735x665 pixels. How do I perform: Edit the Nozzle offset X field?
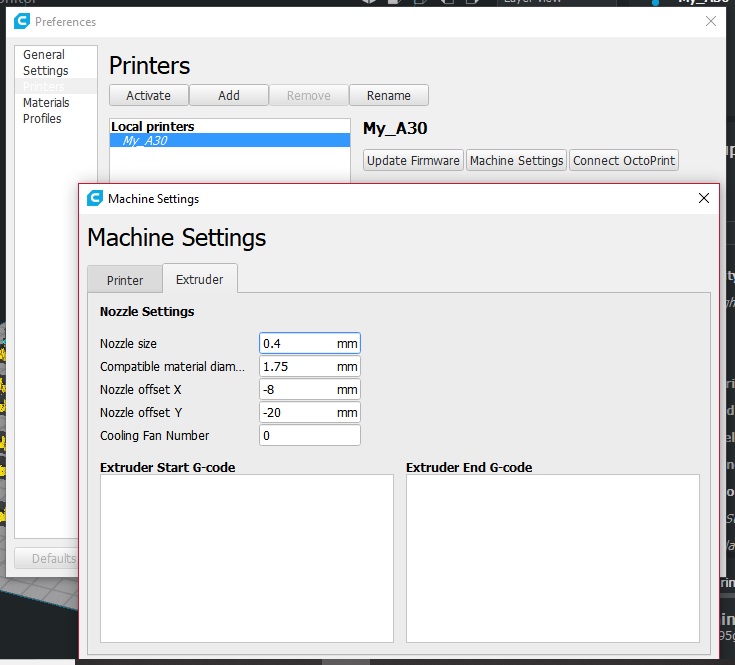click(310, 389)
